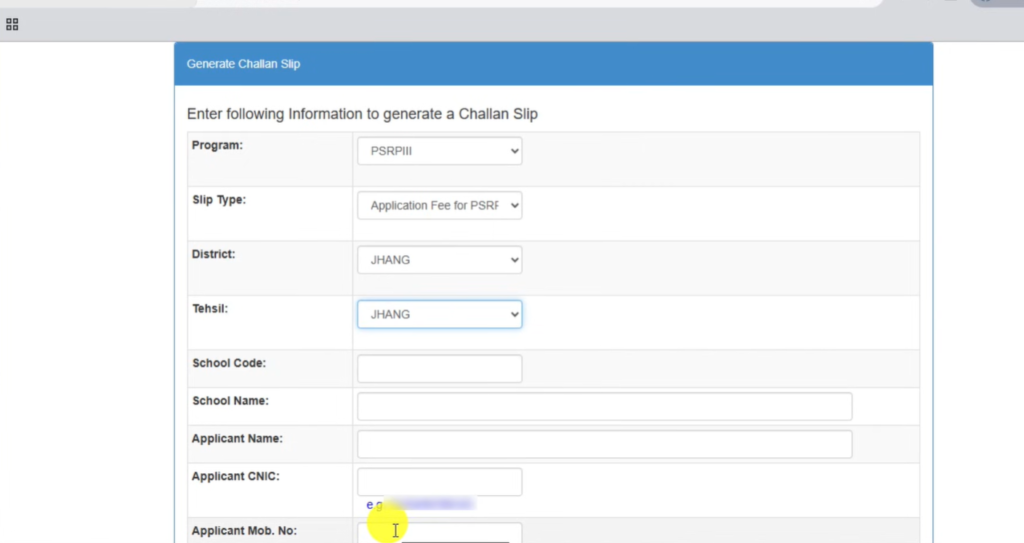Click the Tehsil label text
The height and width of the screenshot is (543, 1024).
click(210, 309)
